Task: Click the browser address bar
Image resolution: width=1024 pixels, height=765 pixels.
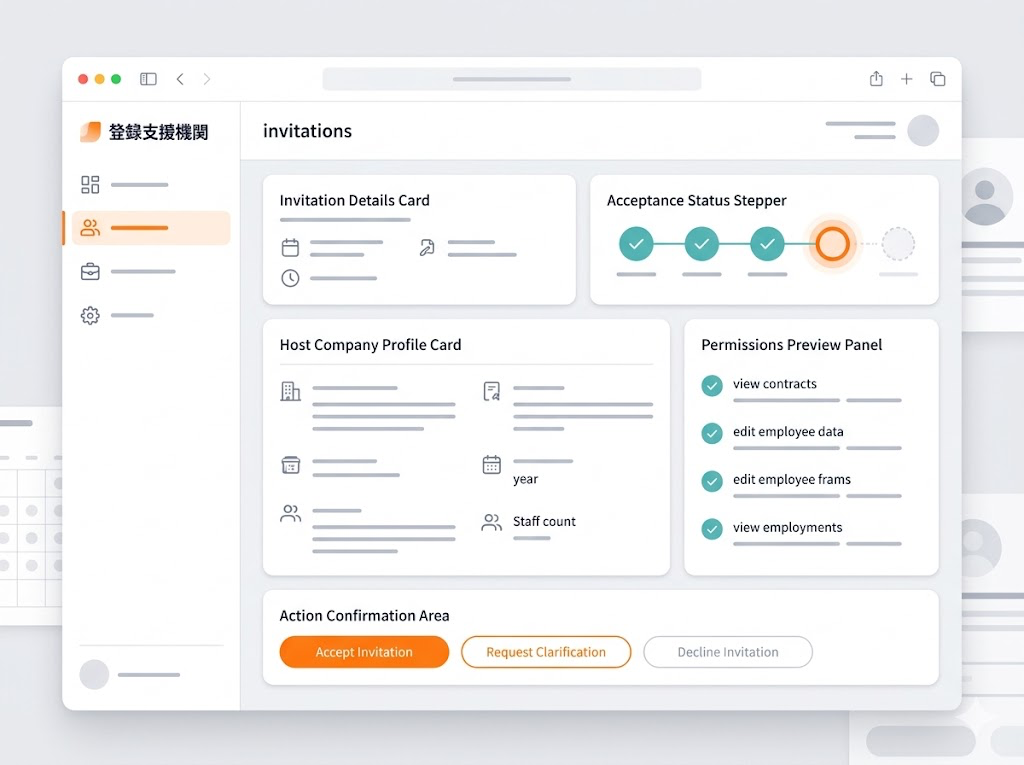Action: coord(512,79)
